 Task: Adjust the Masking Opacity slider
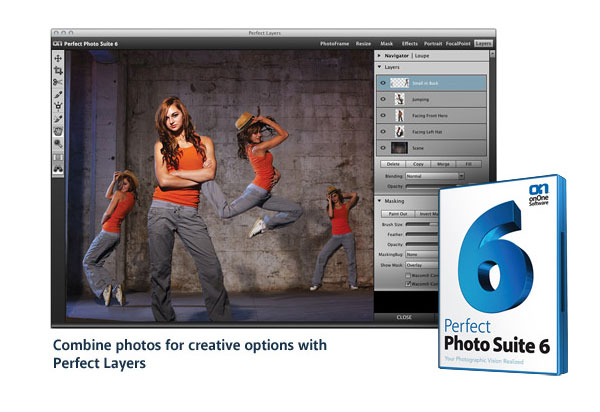[422, 244]
